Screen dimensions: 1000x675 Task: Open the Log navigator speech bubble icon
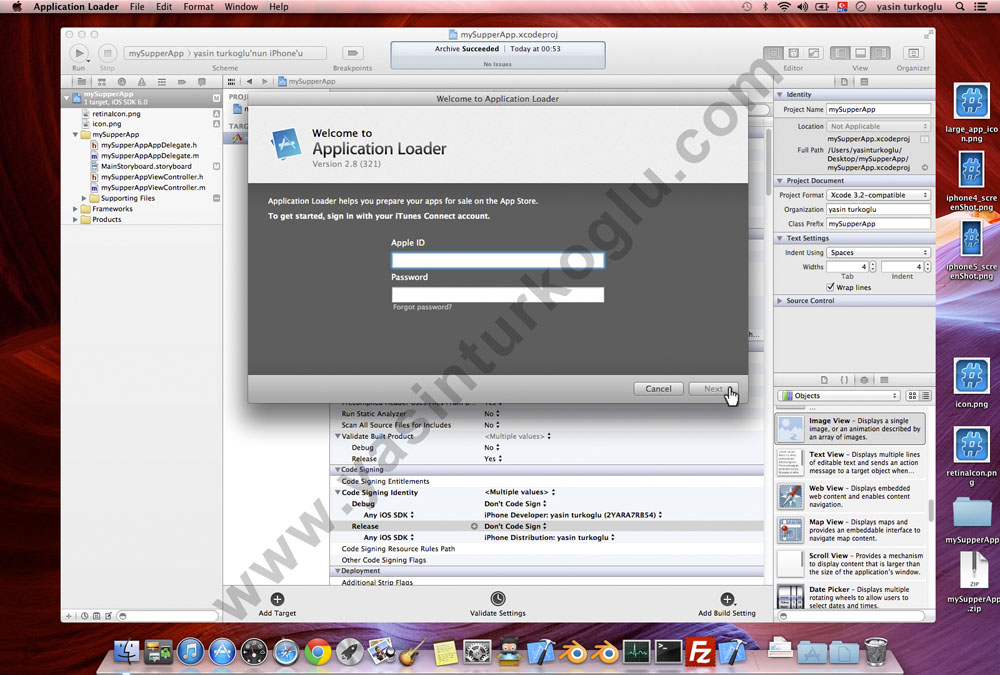(x=202, y=82)
